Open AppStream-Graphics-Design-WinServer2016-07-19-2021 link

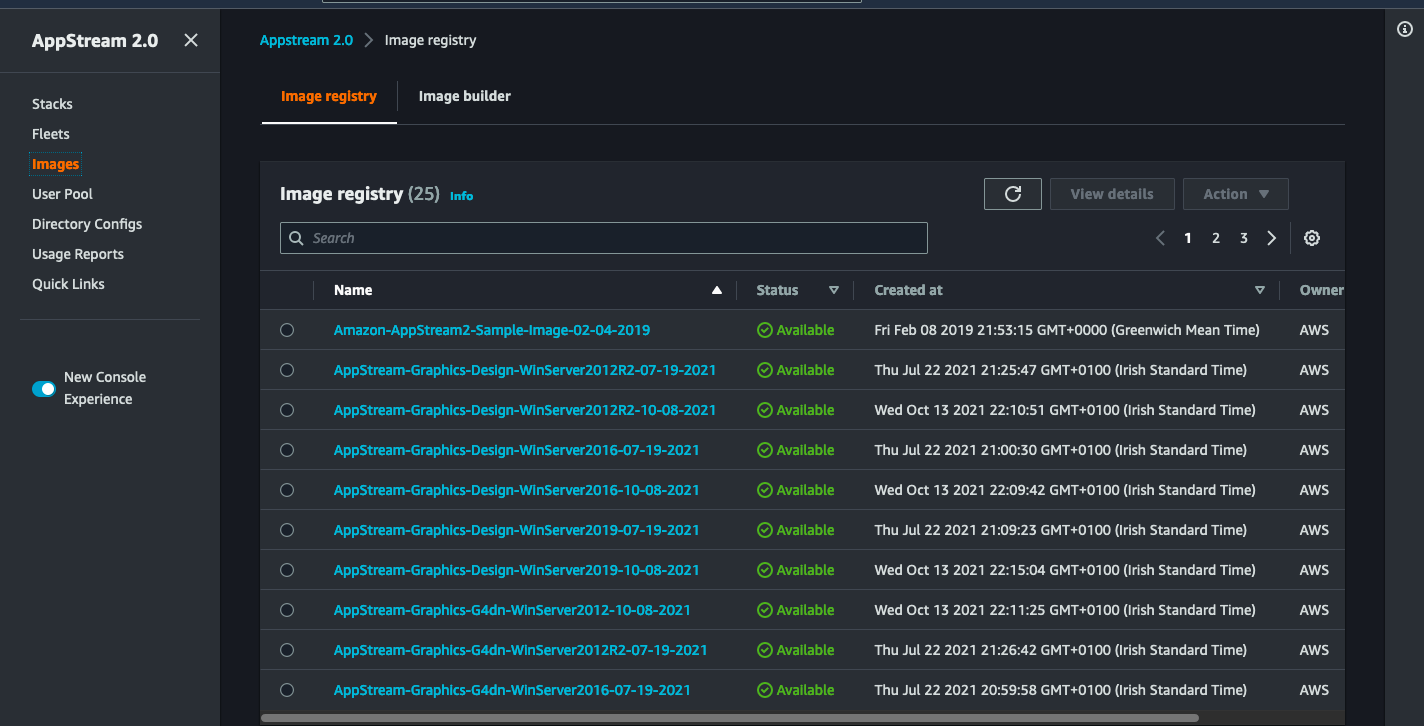click(517, 450)
